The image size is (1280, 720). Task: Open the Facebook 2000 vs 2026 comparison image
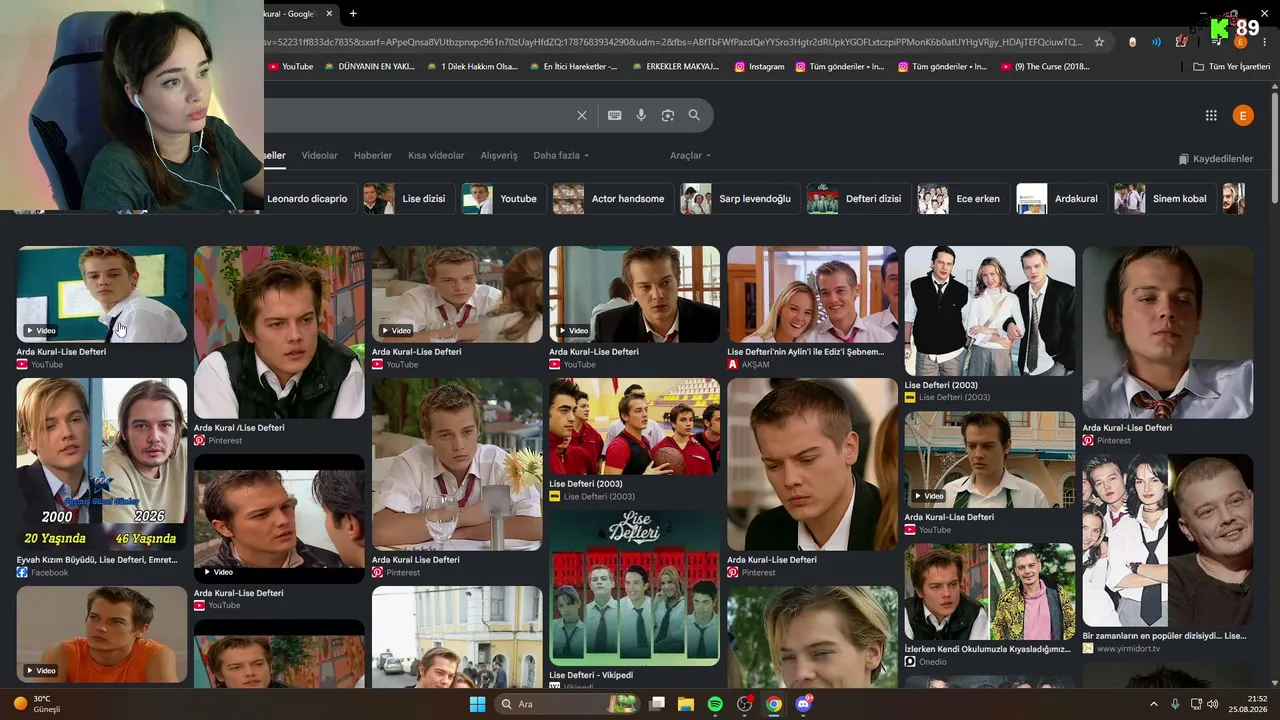(x=102, y=465)
